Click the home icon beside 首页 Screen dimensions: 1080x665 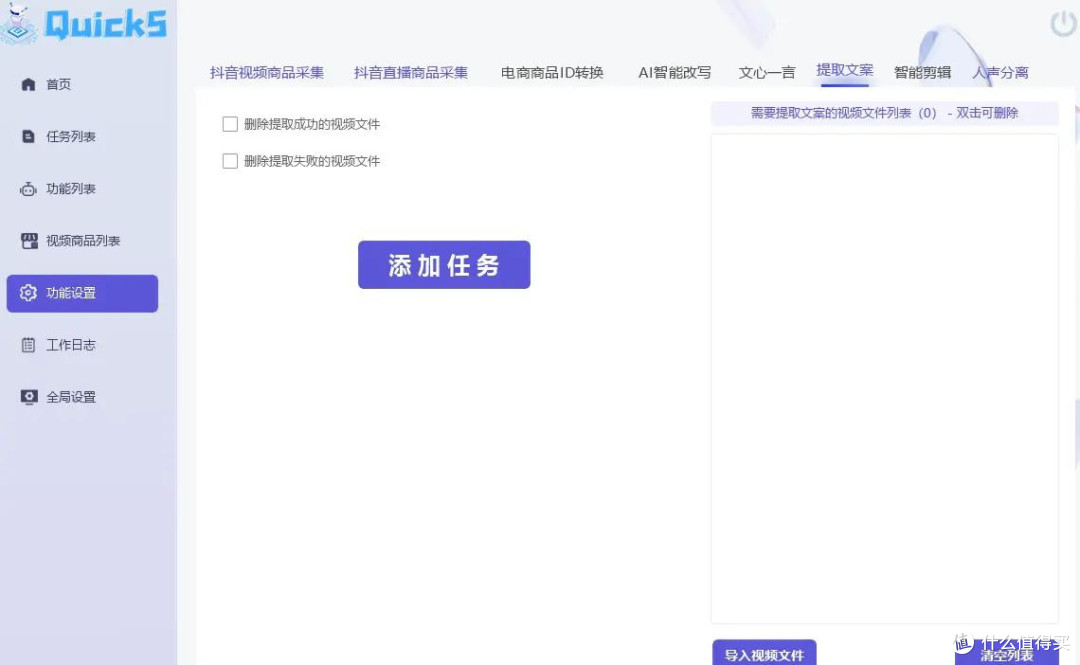[x=28, y=84]
